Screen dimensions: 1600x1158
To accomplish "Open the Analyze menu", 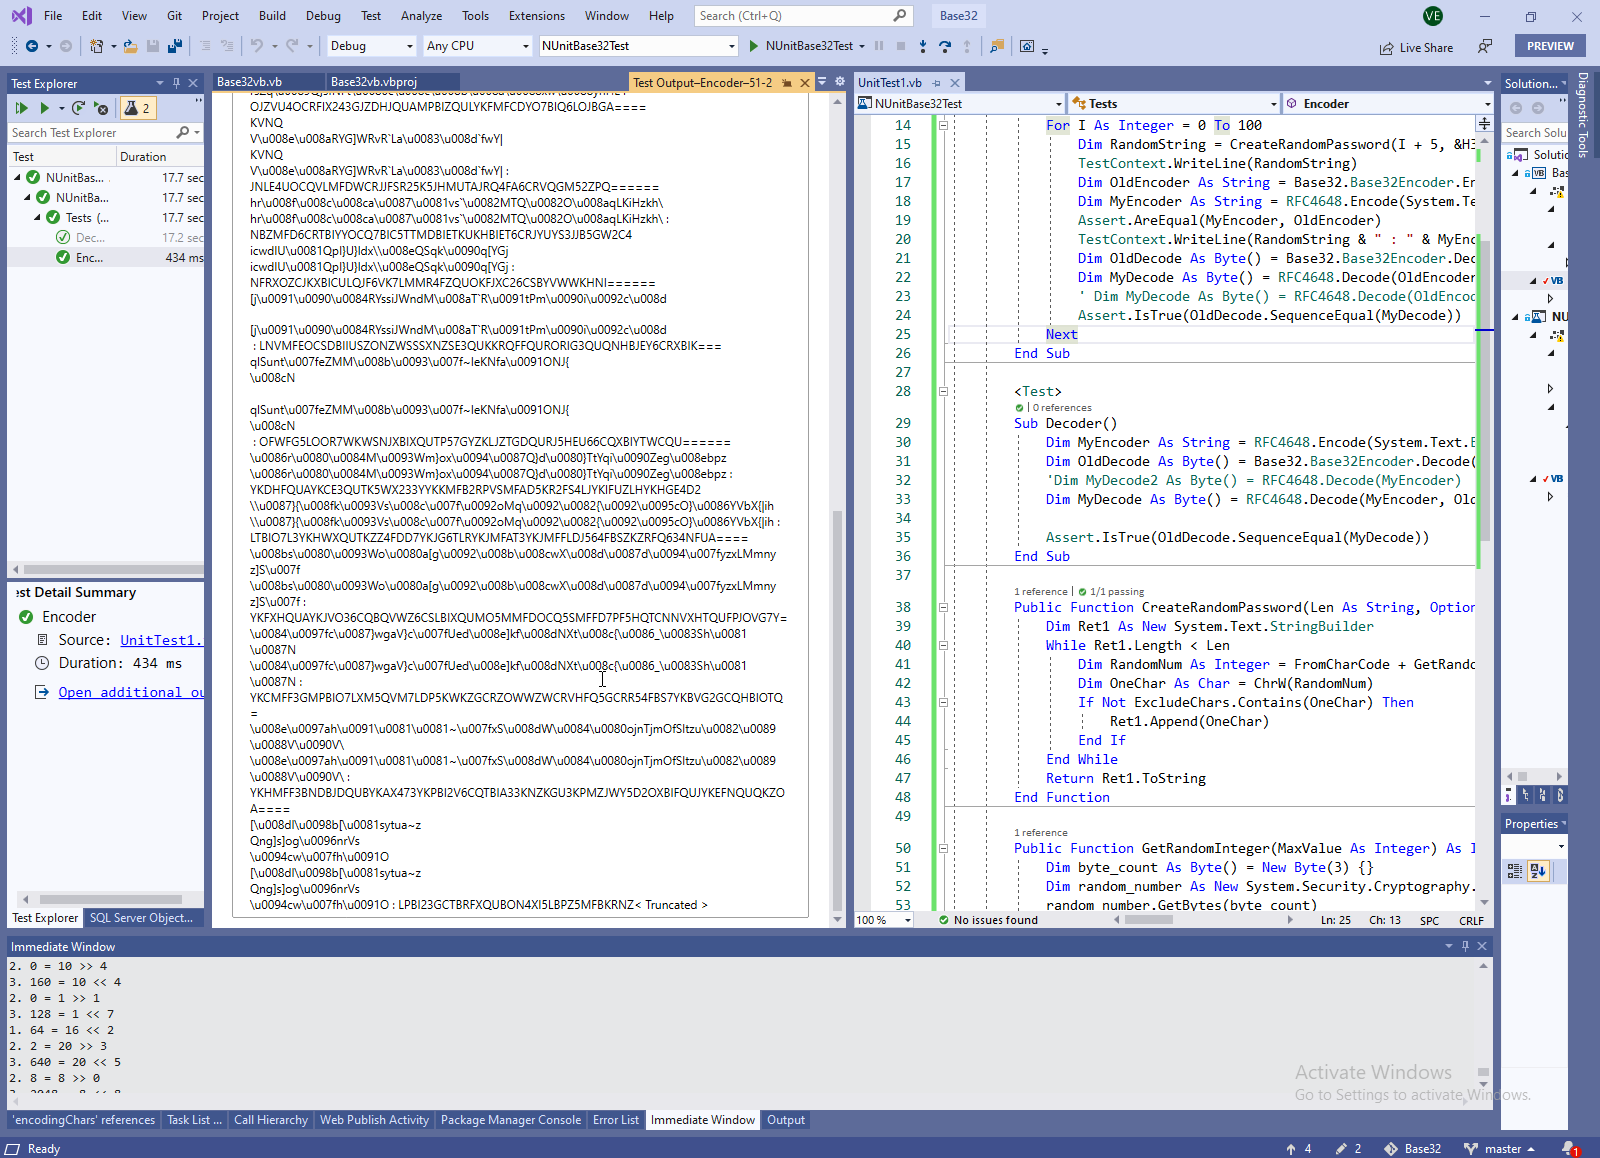I will 421,16.
